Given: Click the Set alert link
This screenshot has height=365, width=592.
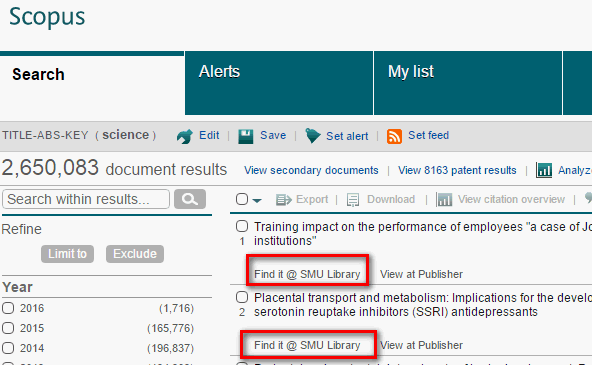Looking at the screenshot, I should pyautogui.click(x=347, y=136).
